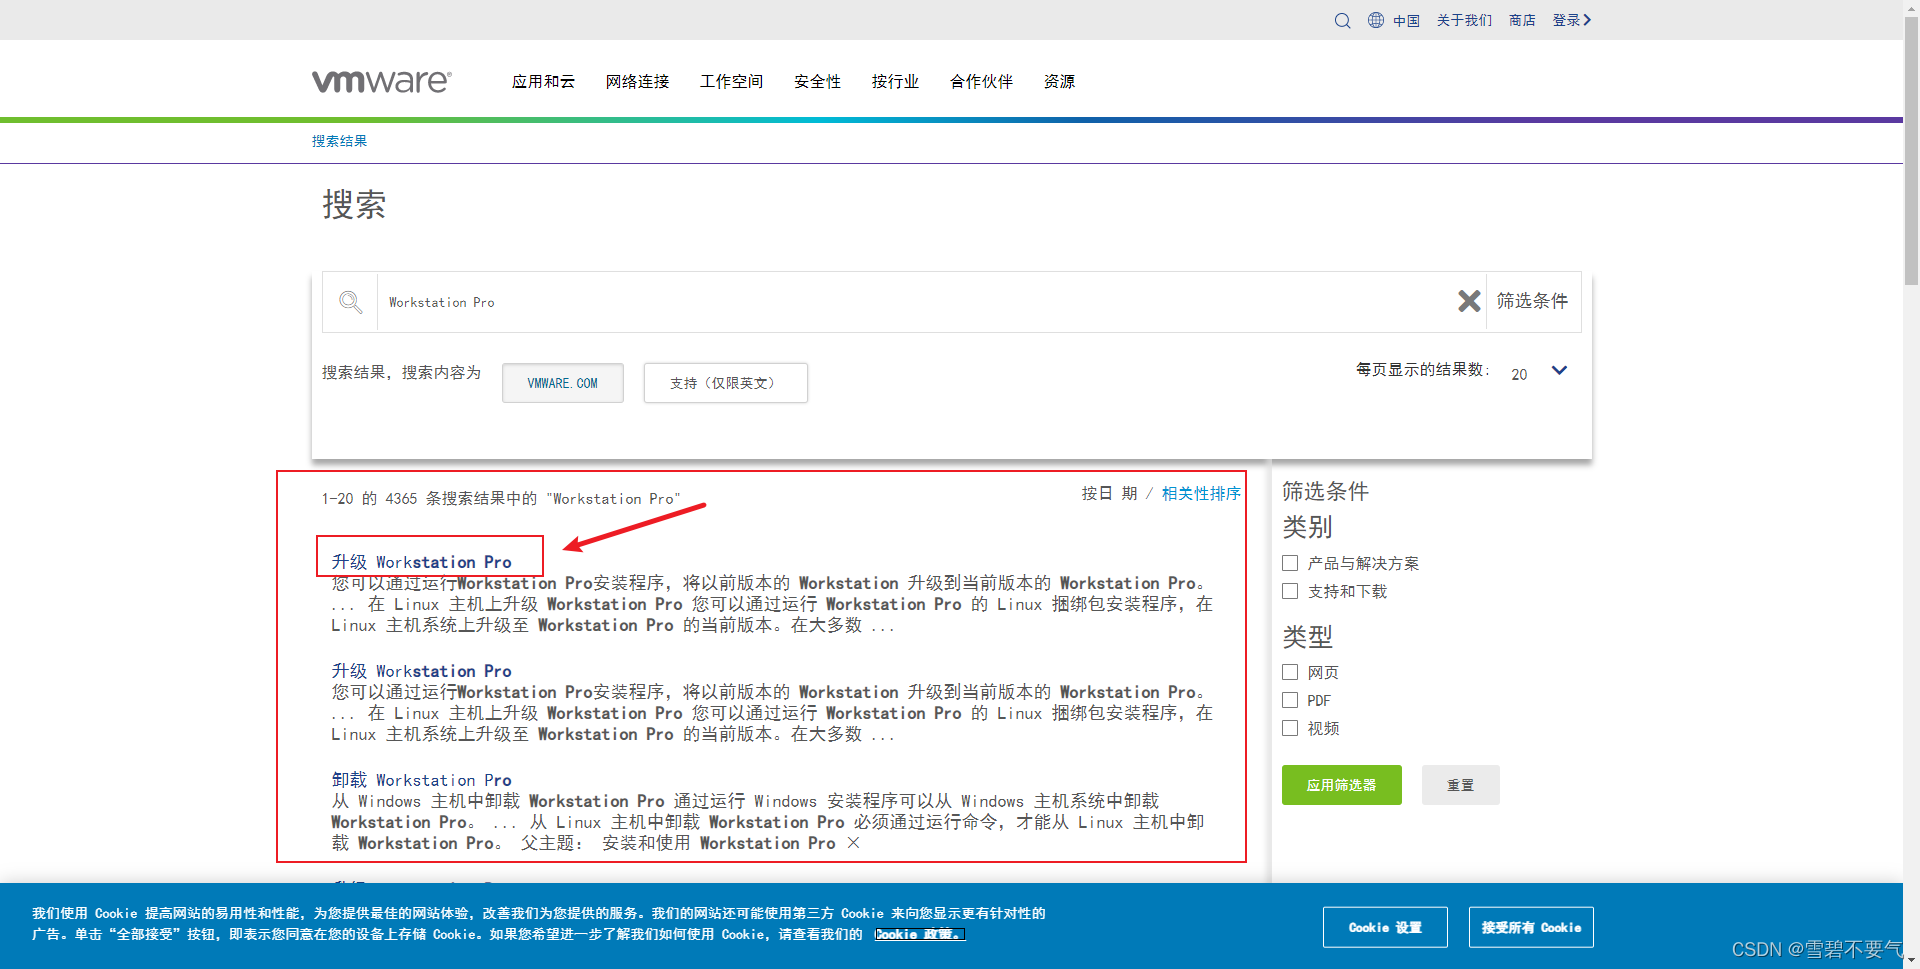This screenshot has height=969, width=1920.
Task: Check the 网页 type checkbox
Action: (1290, 672)
